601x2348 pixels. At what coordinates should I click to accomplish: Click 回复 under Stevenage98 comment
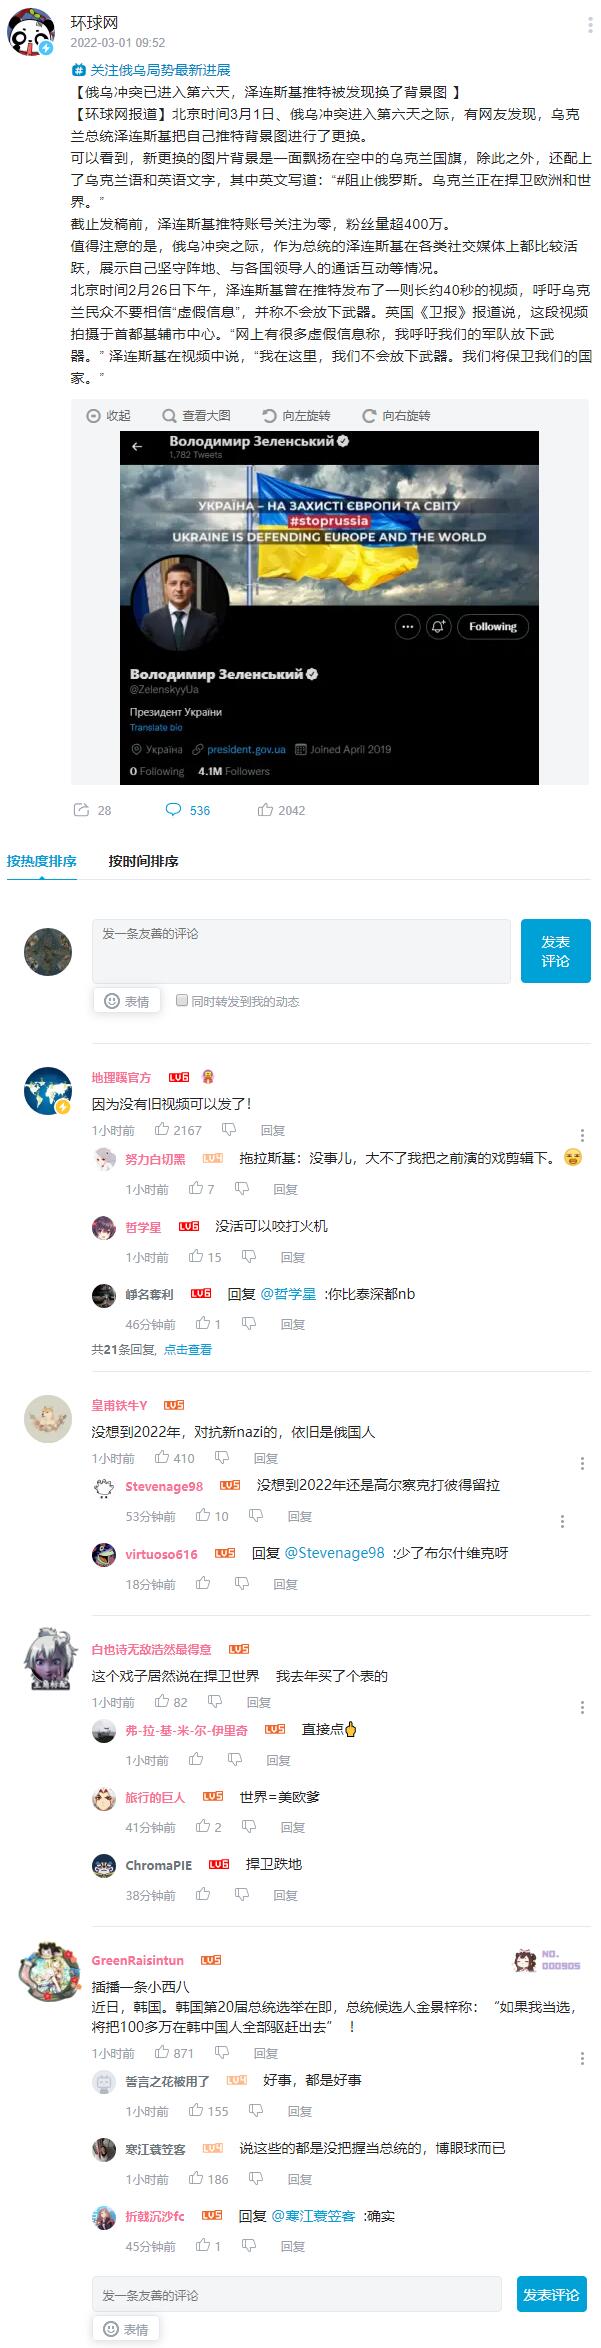click(x=300, y=1516)
